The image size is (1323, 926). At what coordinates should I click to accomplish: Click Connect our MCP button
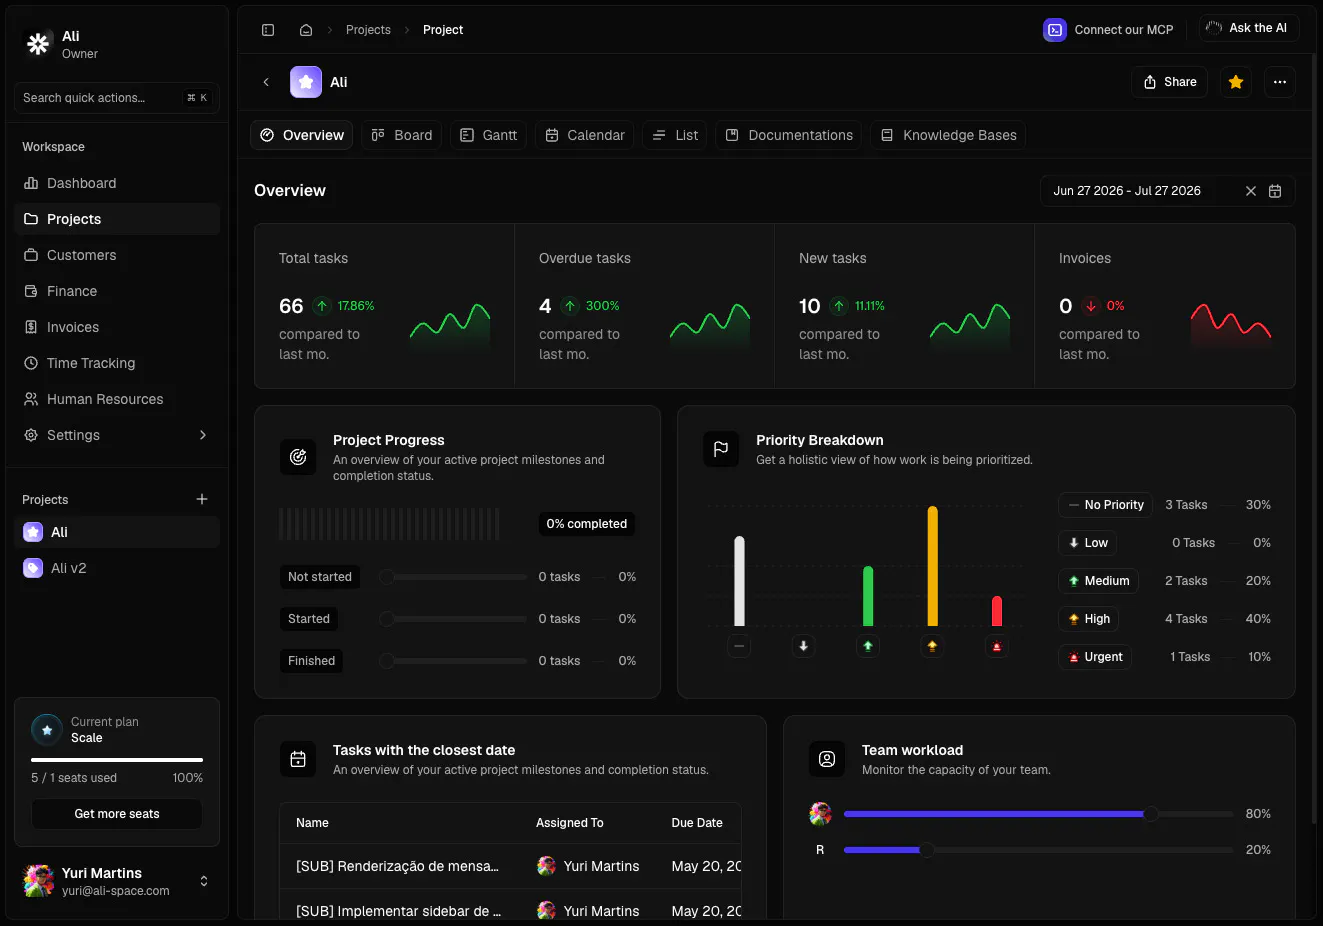(1108, 30)
